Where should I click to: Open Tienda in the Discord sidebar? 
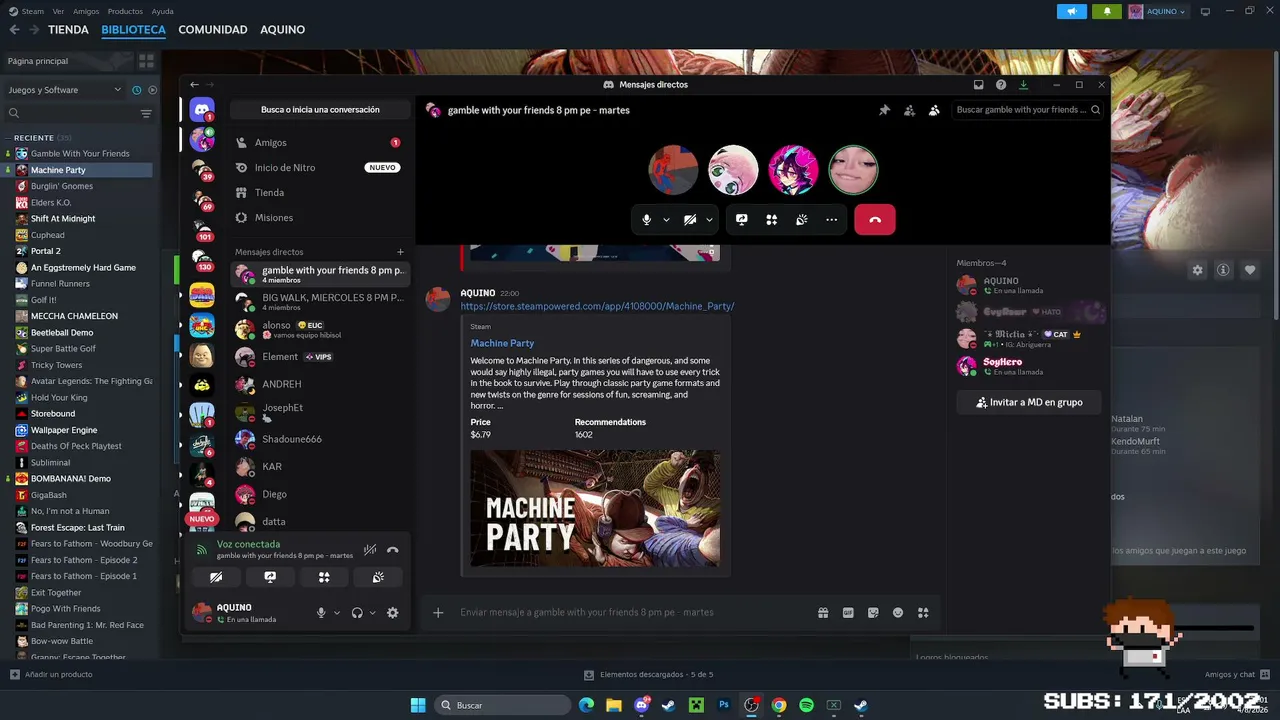point(320,193)
